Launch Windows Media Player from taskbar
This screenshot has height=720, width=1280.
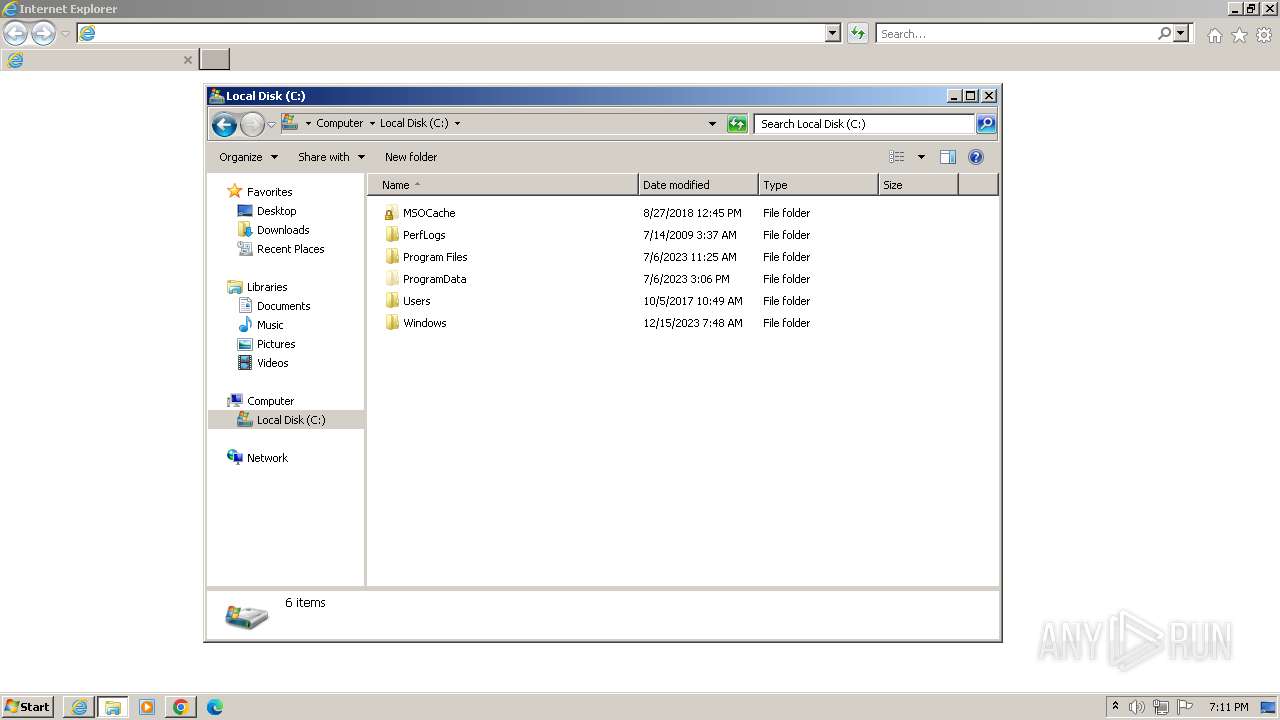[147, 707]
